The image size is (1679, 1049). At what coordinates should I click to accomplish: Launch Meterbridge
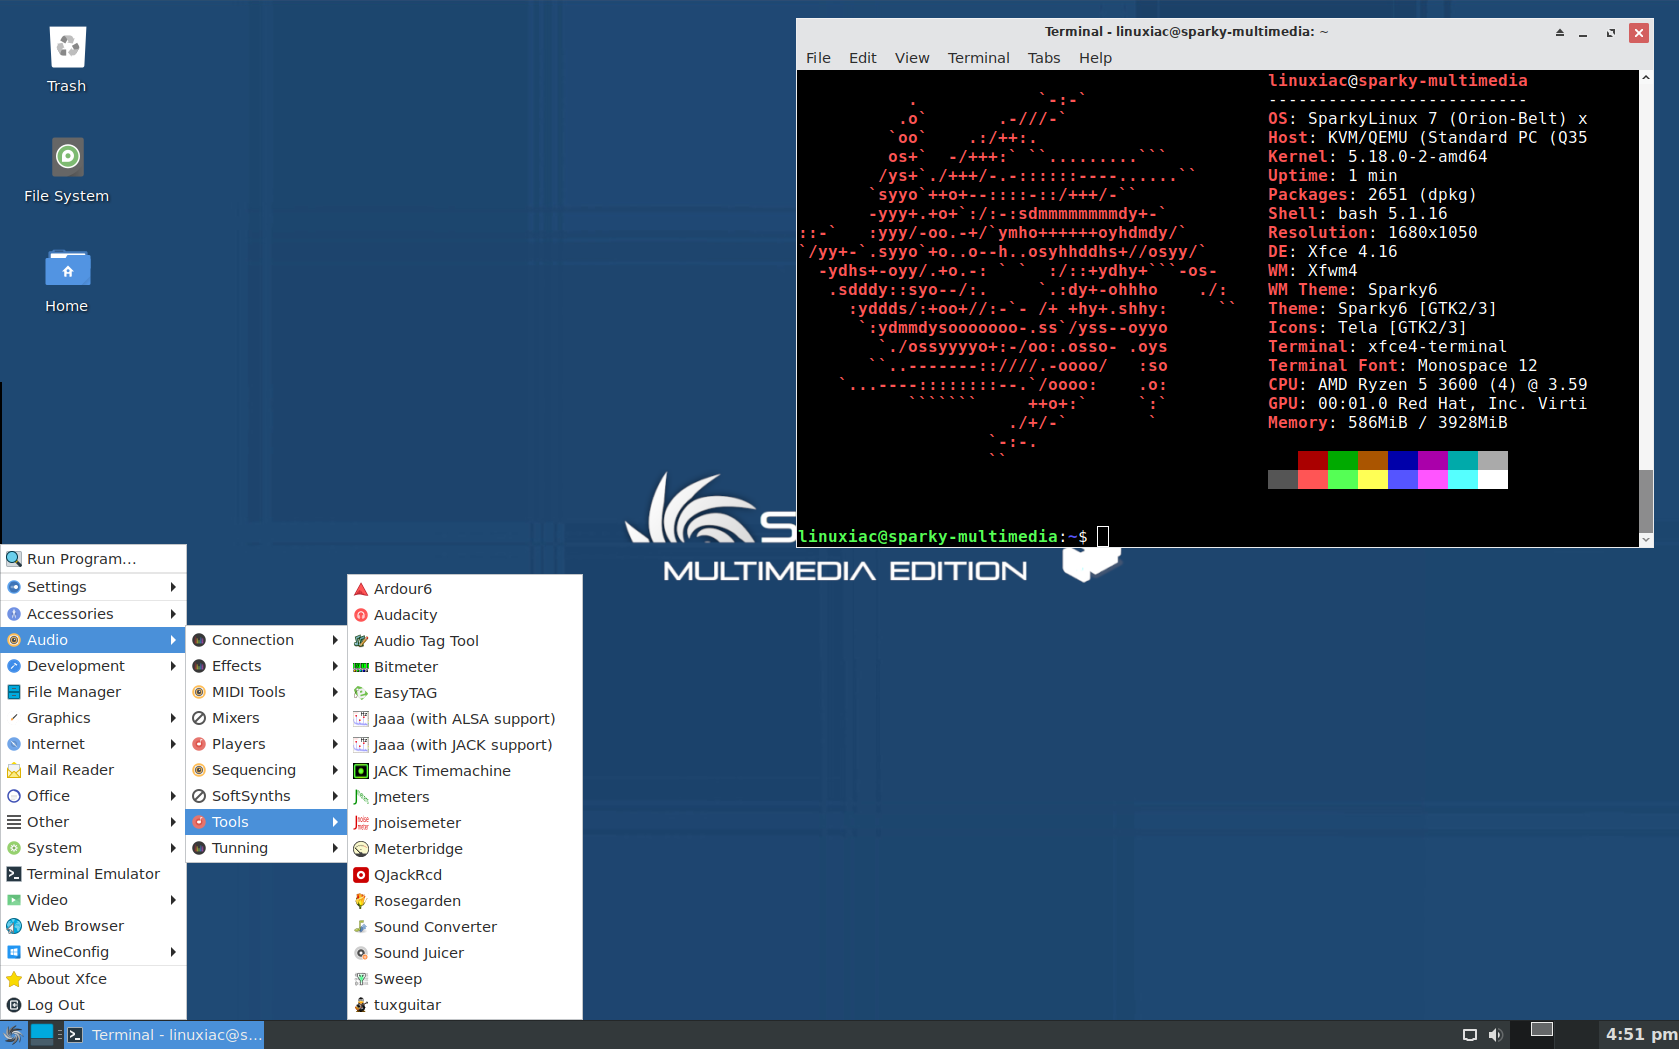[x=465, y=849]
